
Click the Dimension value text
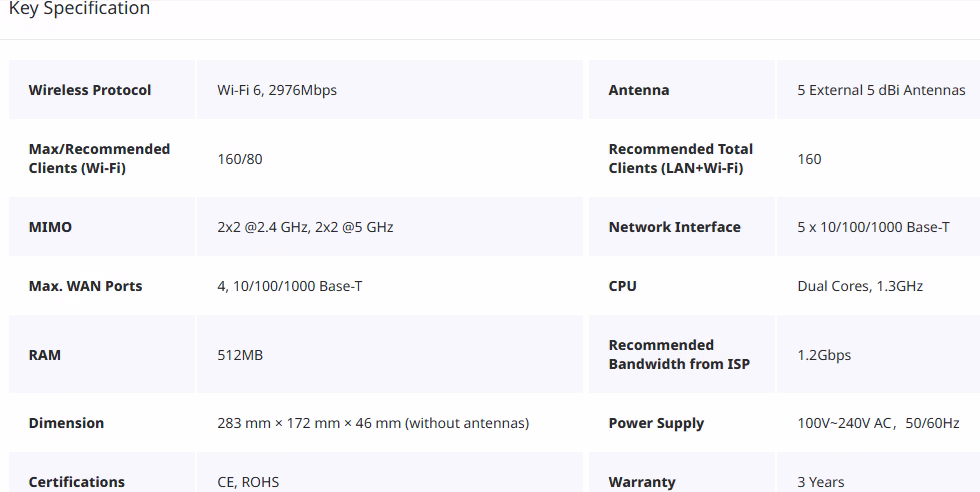(x=373, y=423)
